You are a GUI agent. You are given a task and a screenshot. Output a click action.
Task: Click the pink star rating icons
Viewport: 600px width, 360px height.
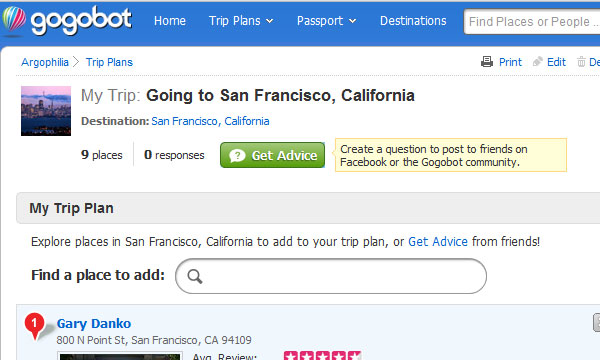[322, 355]
